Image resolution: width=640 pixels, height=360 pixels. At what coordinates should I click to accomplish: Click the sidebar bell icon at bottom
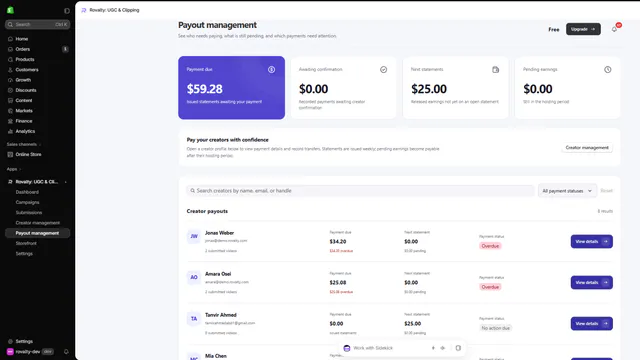[66, 351]
